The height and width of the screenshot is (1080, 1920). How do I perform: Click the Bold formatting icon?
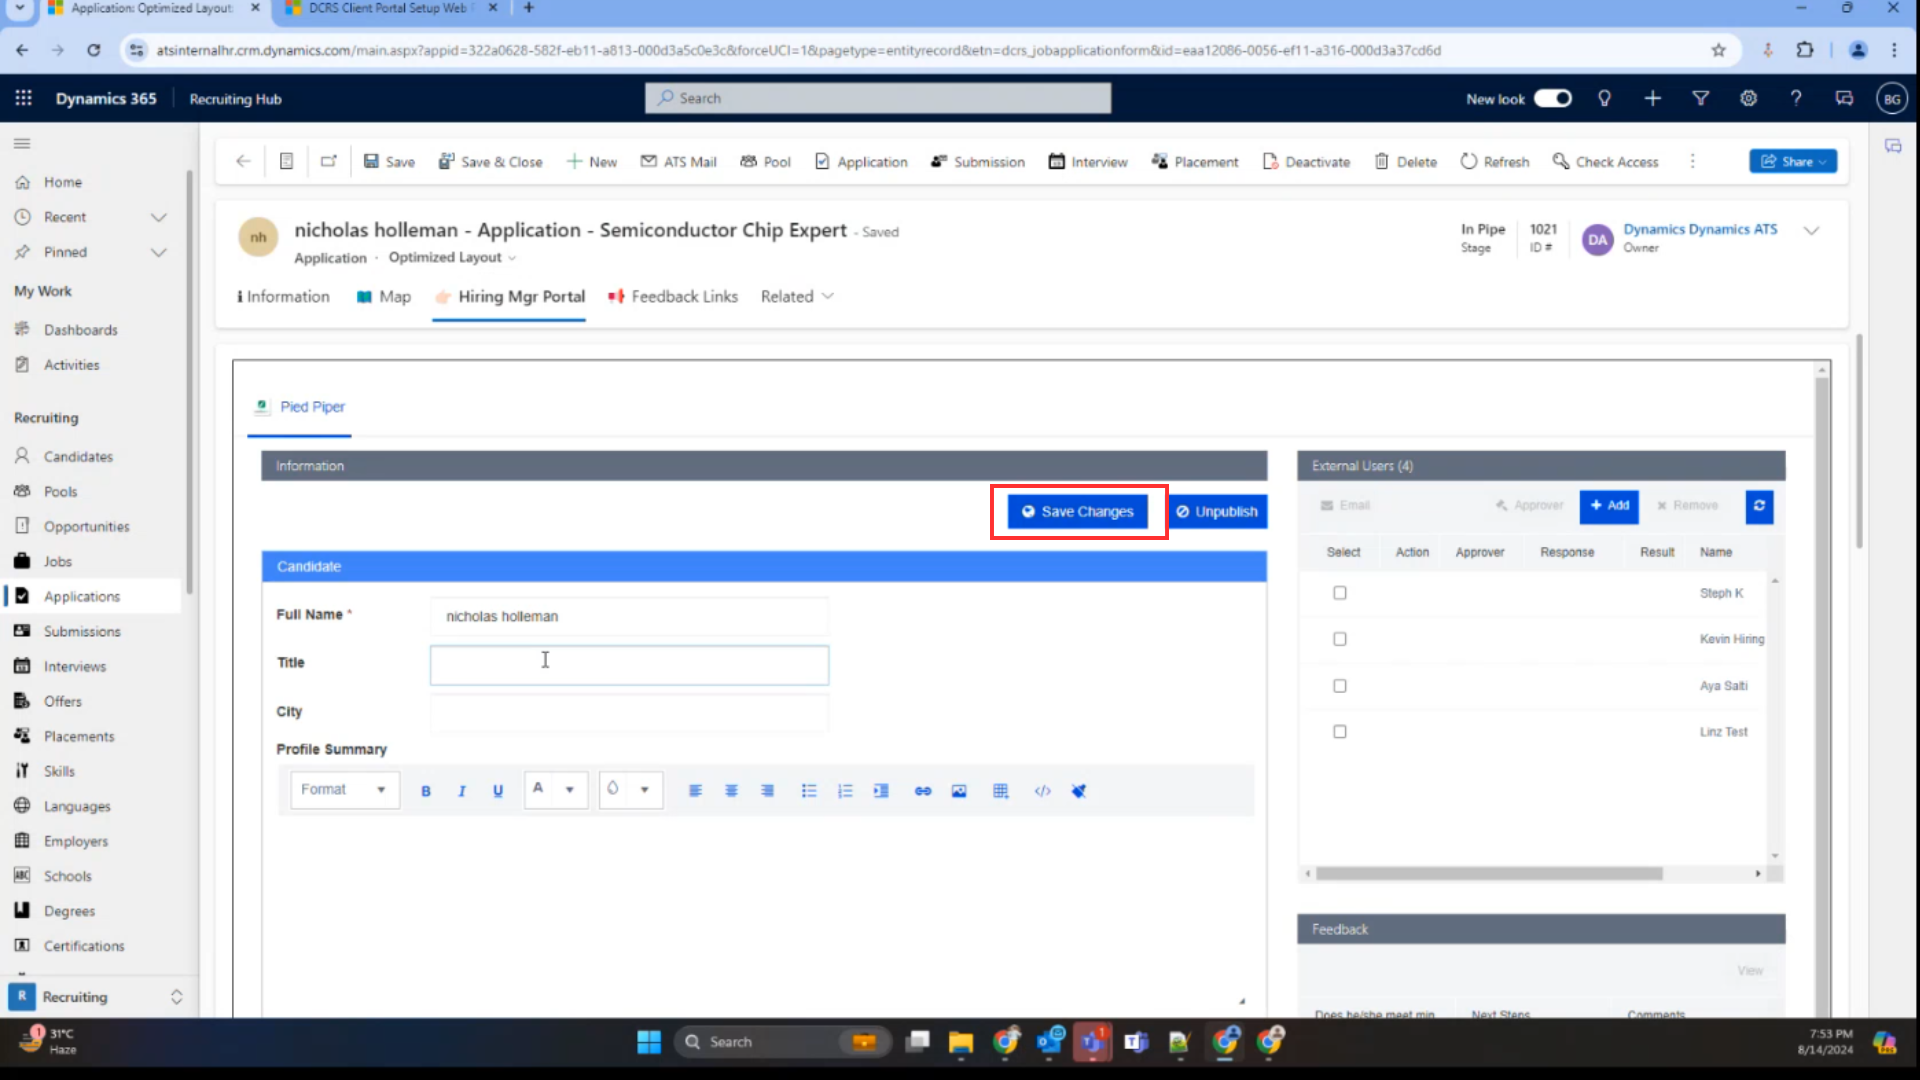pyautogui.click(x=426, y=791)
